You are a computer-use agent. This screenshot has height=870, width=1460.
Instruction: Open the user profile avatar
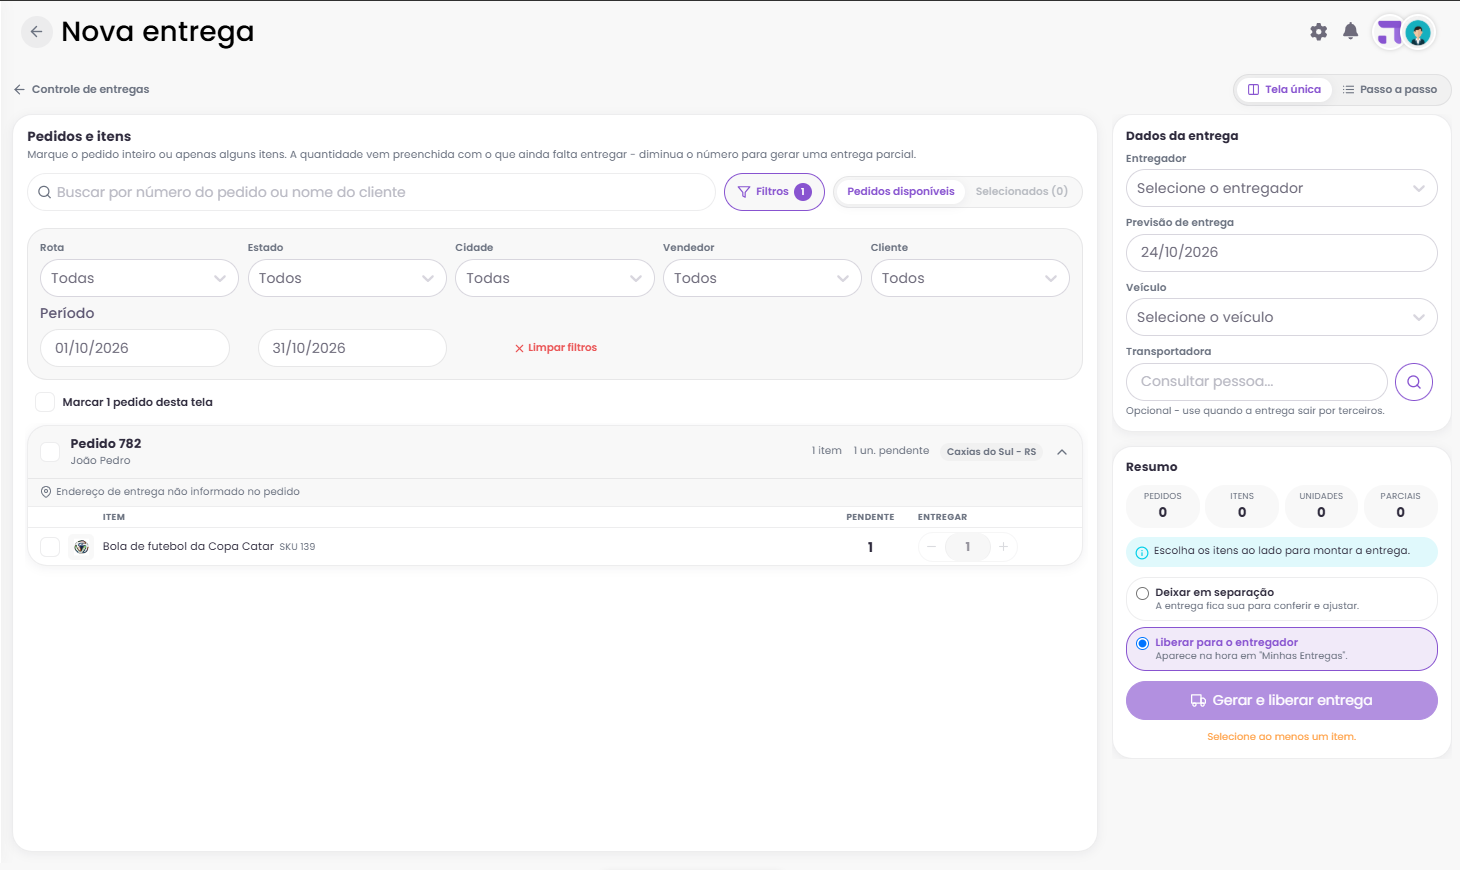[1418, 33]
